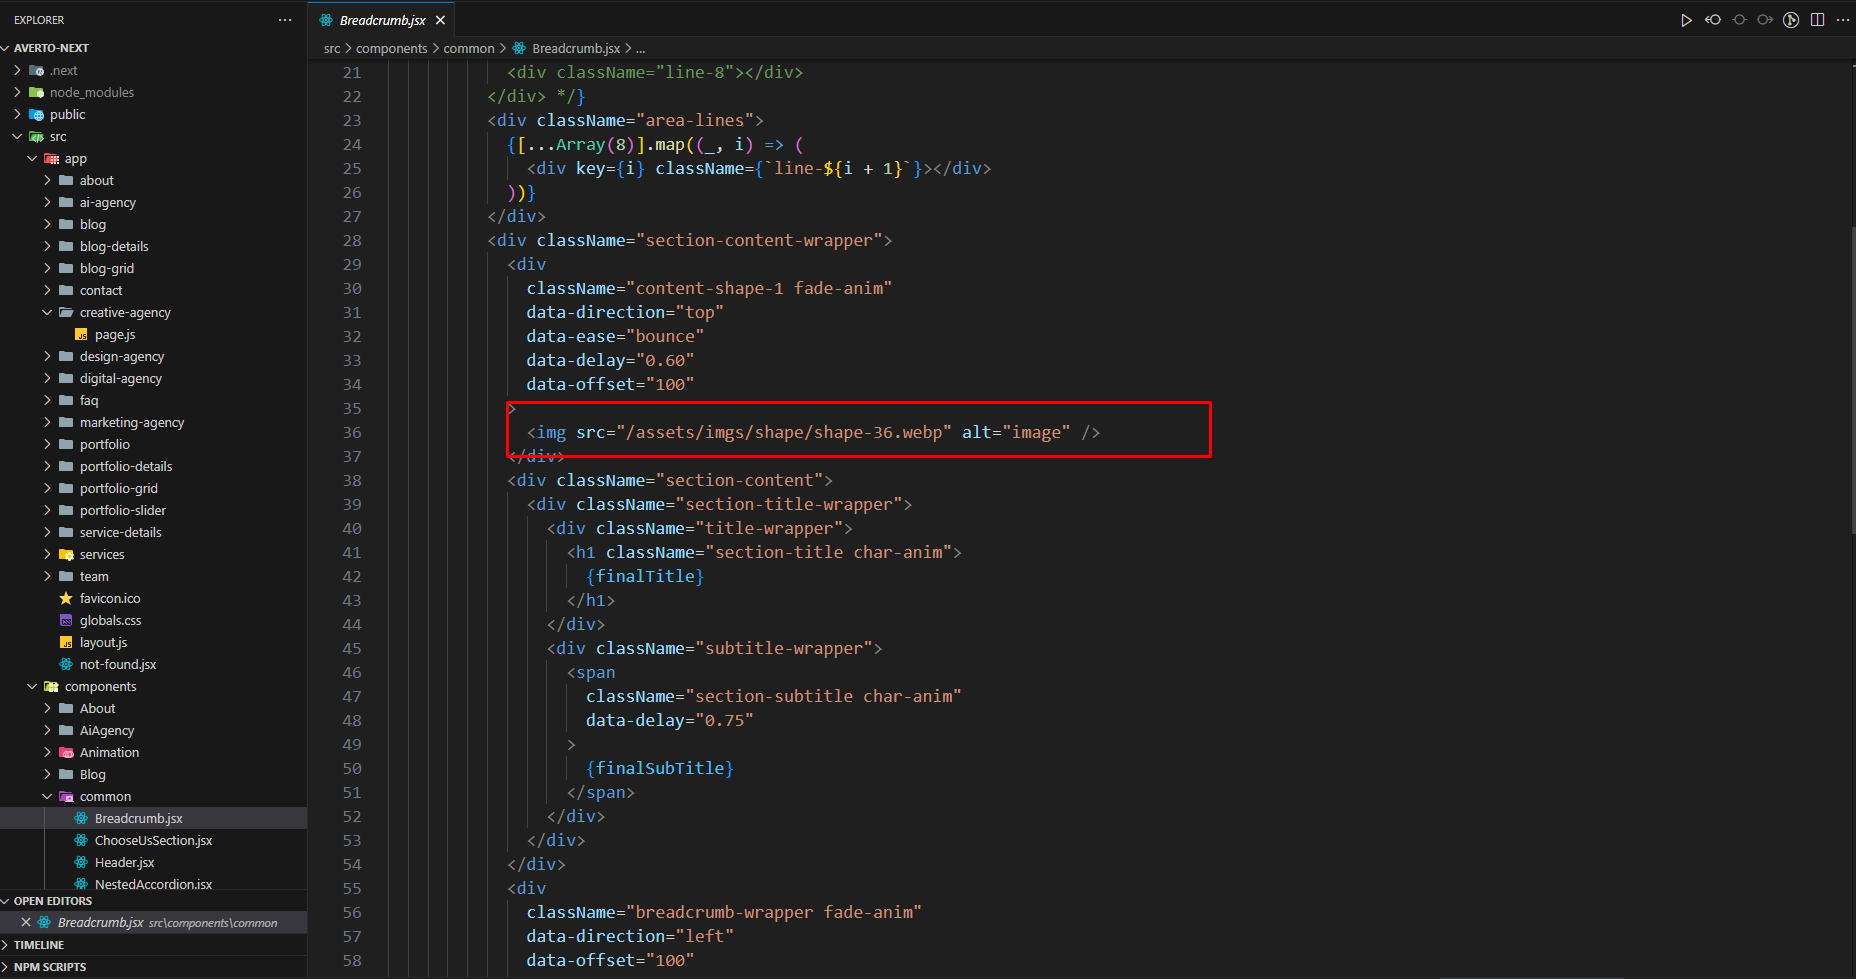Collapse the app folder chevron
Image resolution: width=1856 pixels, height=979 pixels.
click(32, 158)
